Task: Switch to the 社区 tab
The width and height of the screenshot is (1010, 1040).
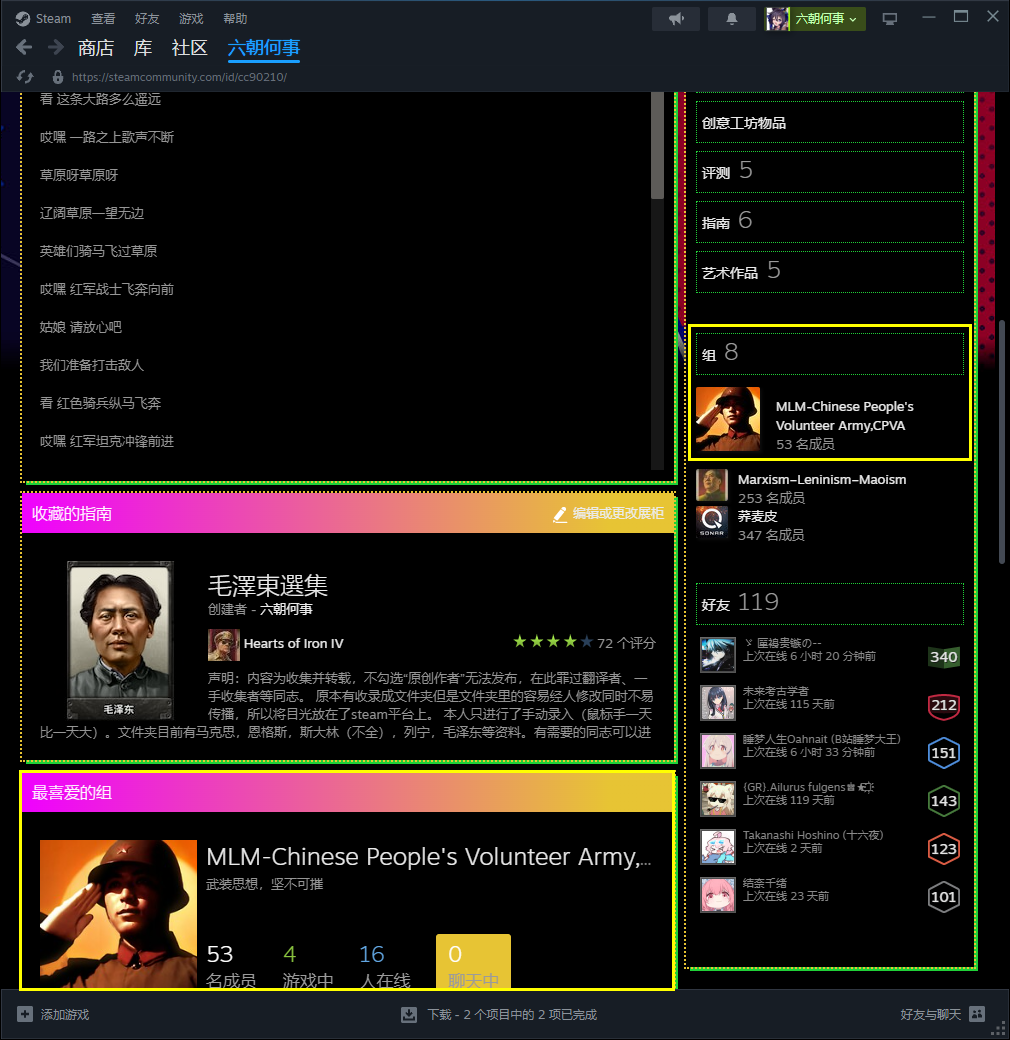Action: click(x=190, y=48)
